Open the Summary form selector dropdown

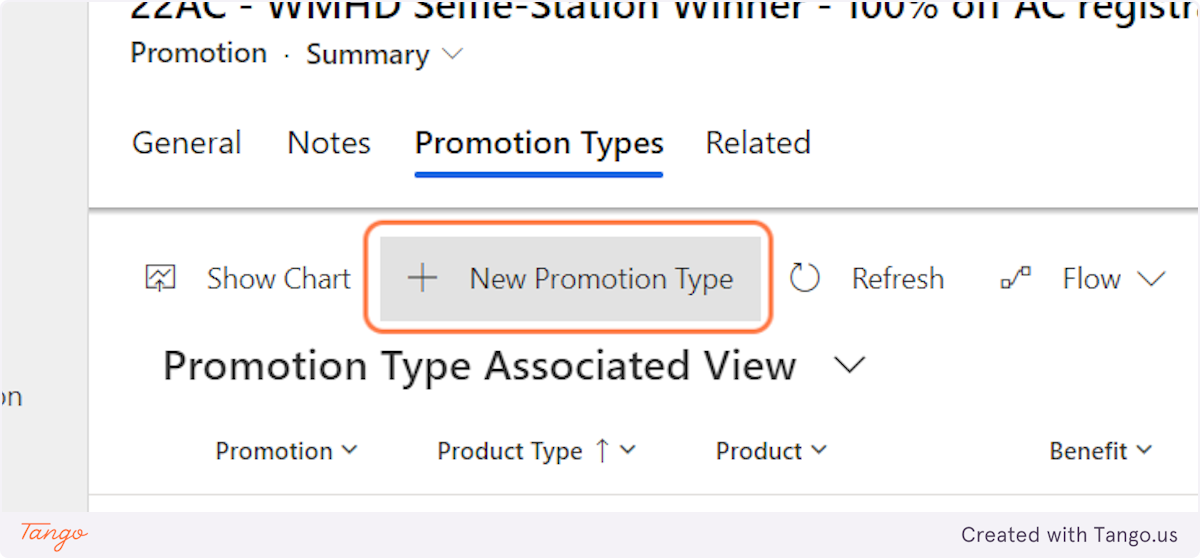(452, 55)
